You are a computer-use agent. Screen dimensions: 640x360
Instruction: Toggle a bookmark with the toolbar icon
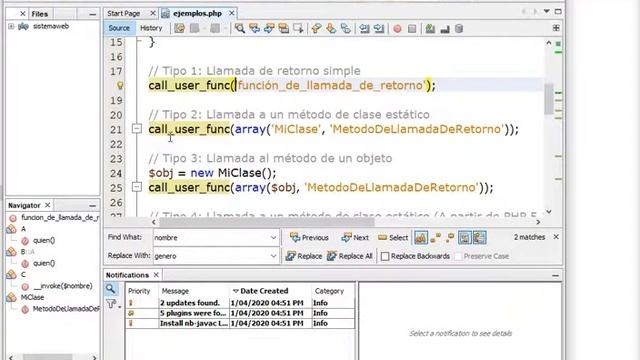[x=346, y=28]
